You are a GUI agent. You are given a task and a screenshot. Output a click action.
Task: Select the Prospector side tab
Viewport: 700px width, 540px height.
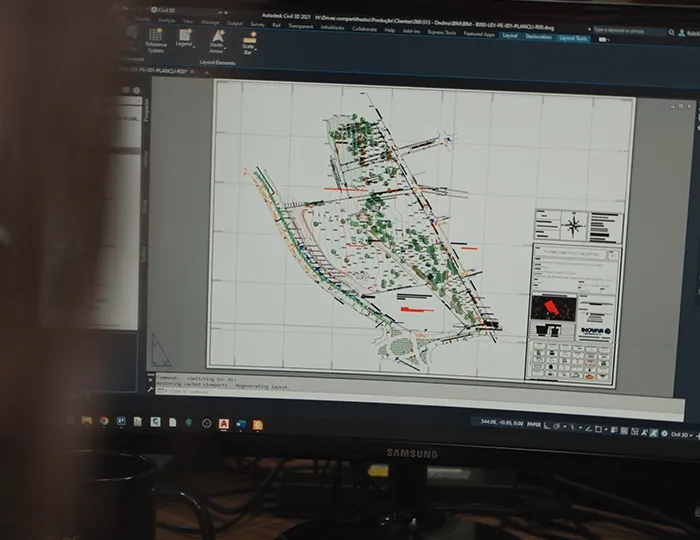(147, 111)
